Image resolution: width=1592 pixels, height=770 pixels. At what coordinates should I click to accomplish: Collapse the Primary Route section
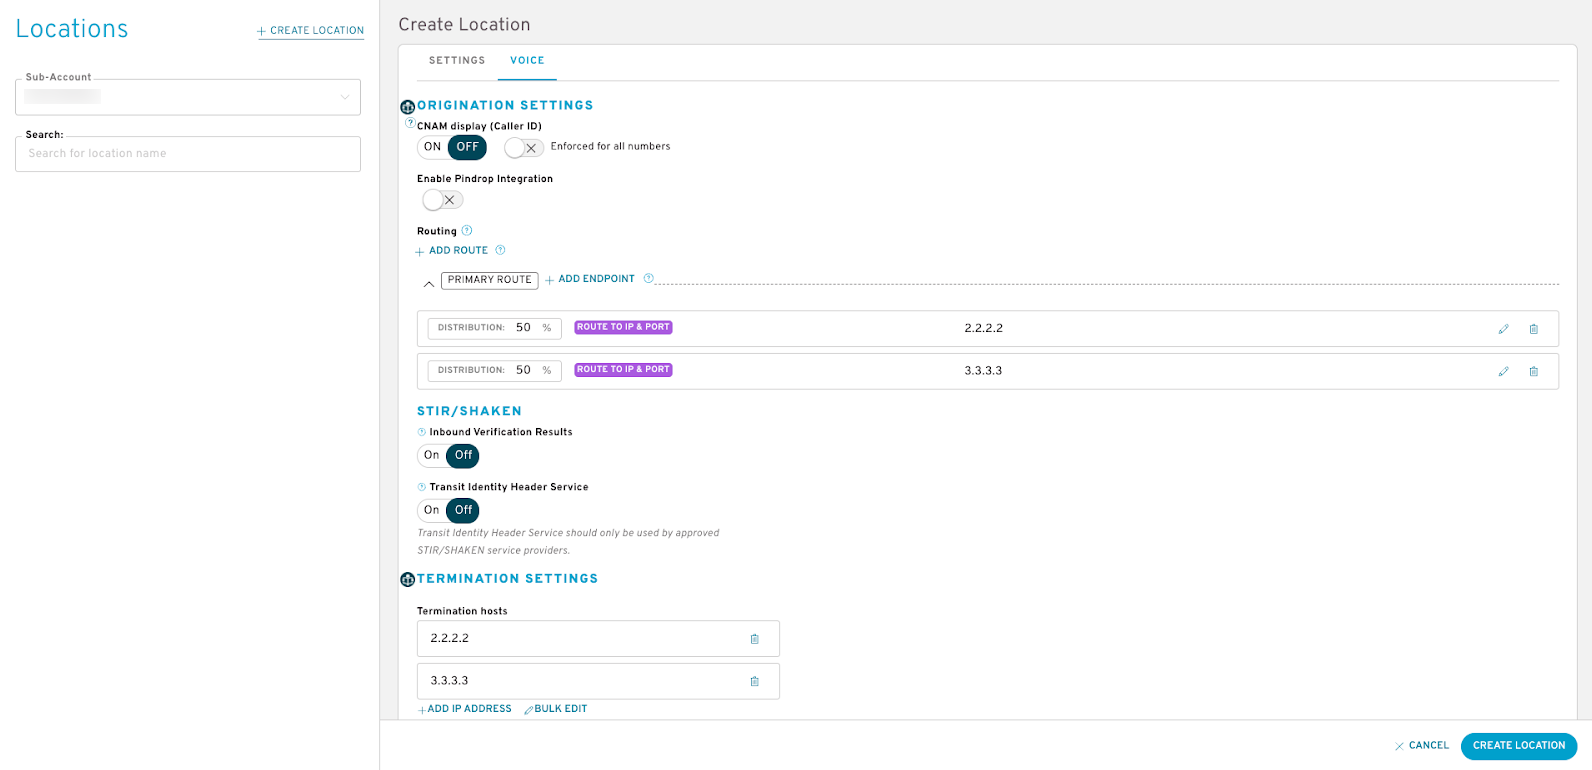(x=429, y=284)
